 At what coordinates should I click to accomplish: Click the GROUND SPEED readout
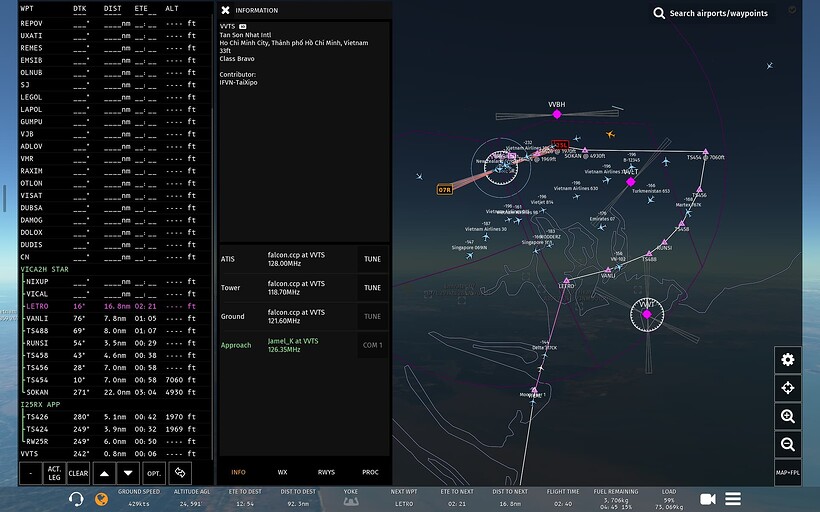point(139,498)
